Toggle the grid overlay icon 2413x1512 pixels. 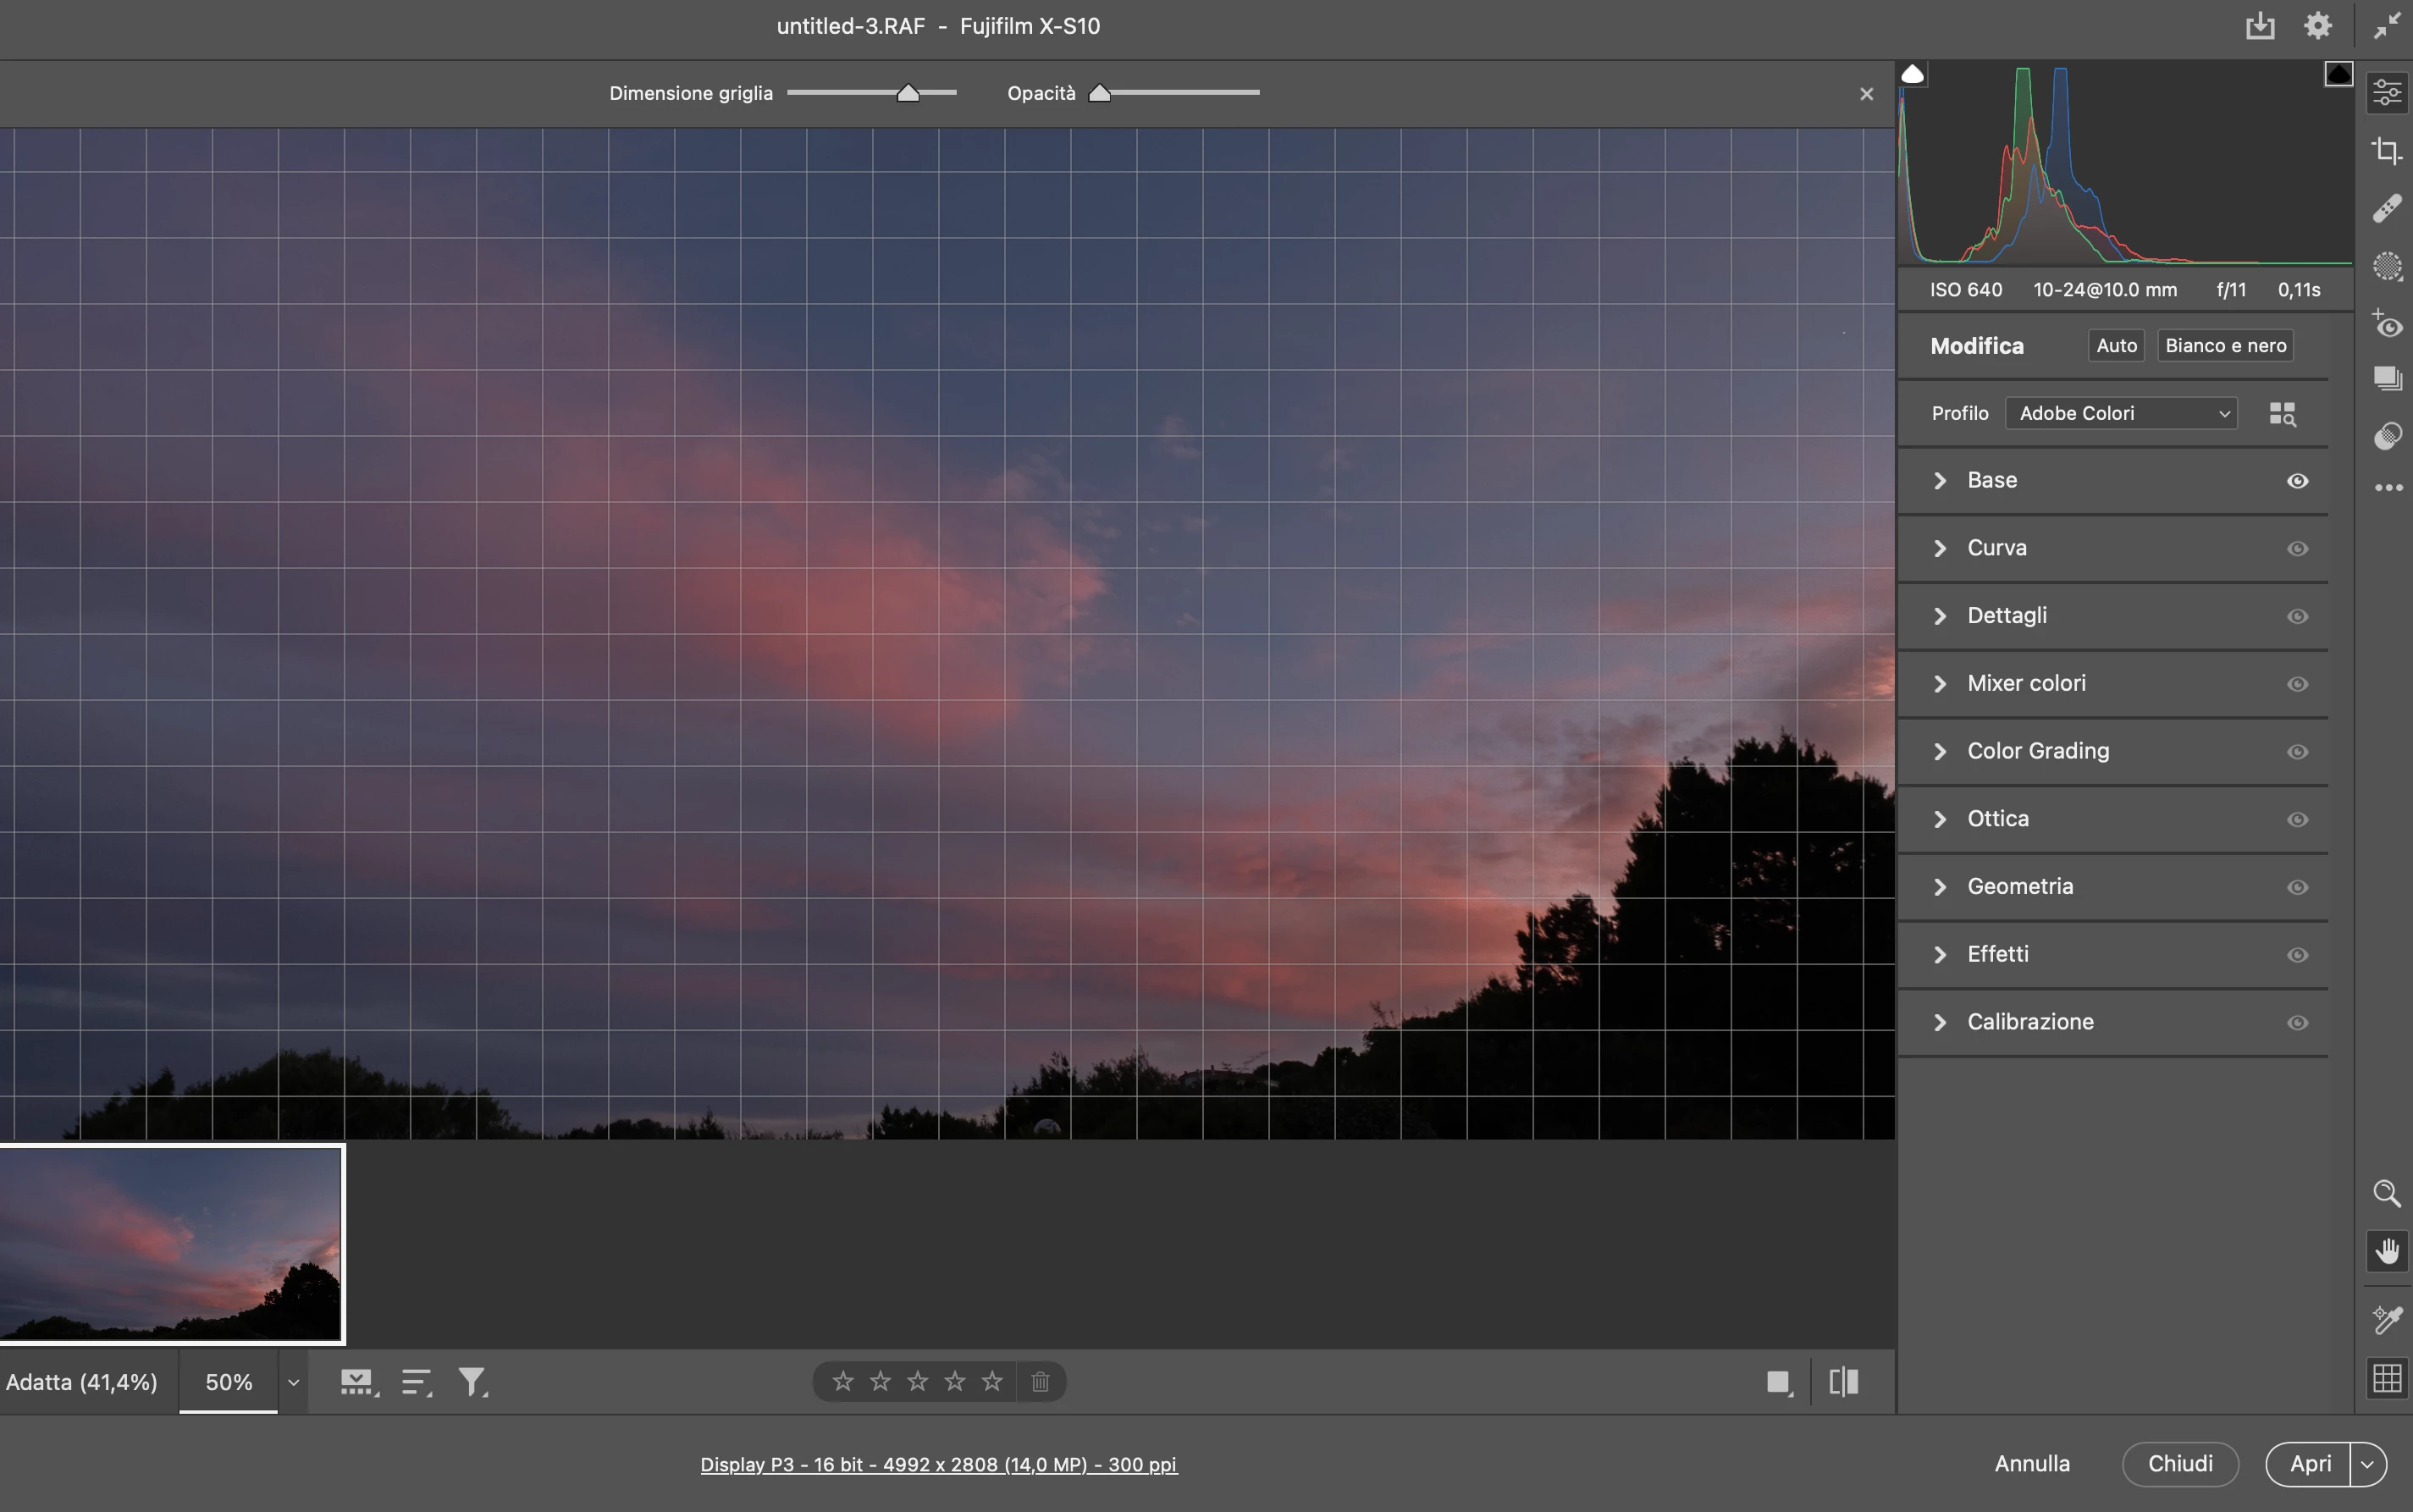tap(2387, 1378)
